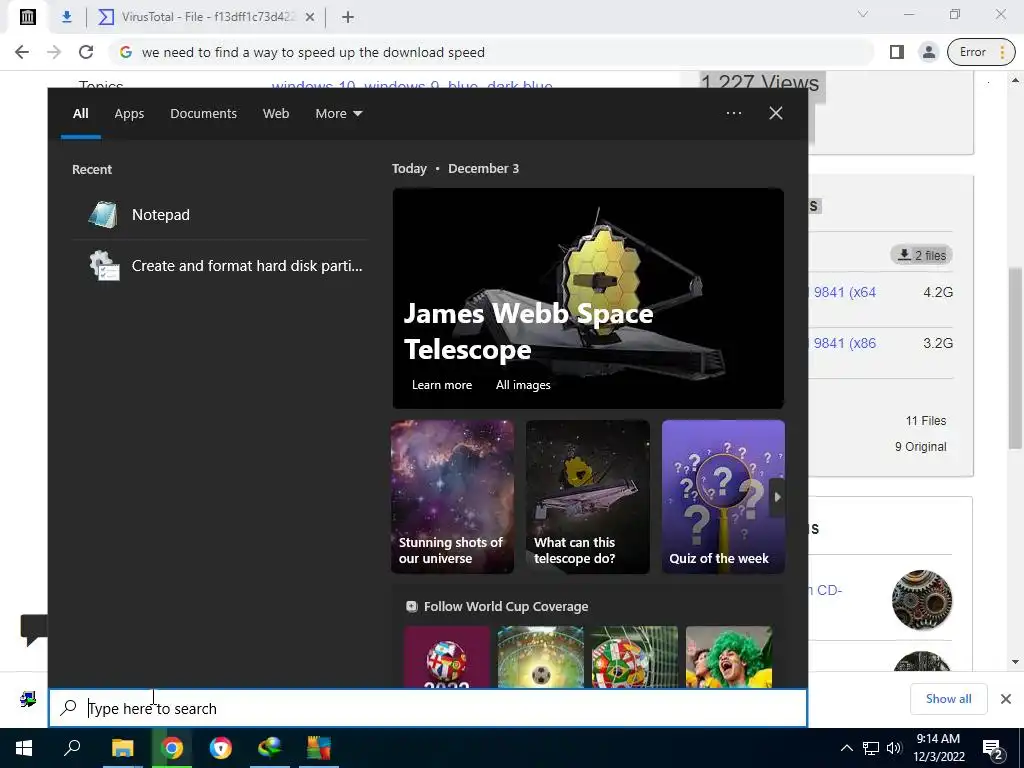Click Learn more on telescope card
The width and height of the screenshot is (1024, 768).
click(441, 385)
